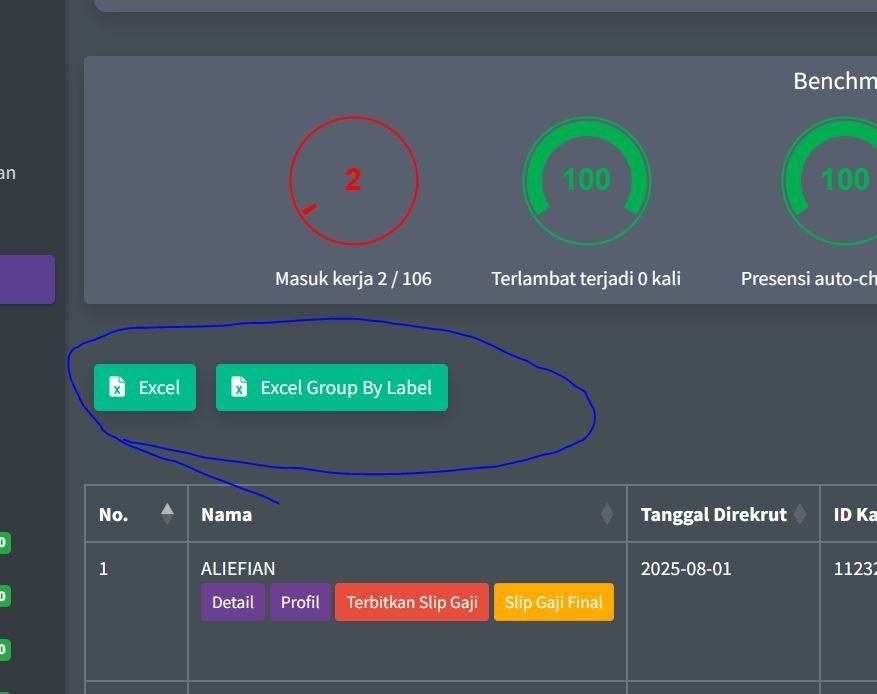Click the red Masuk kerja gauge
Viewport: 877px width, 694px height.
coord(353,181)
